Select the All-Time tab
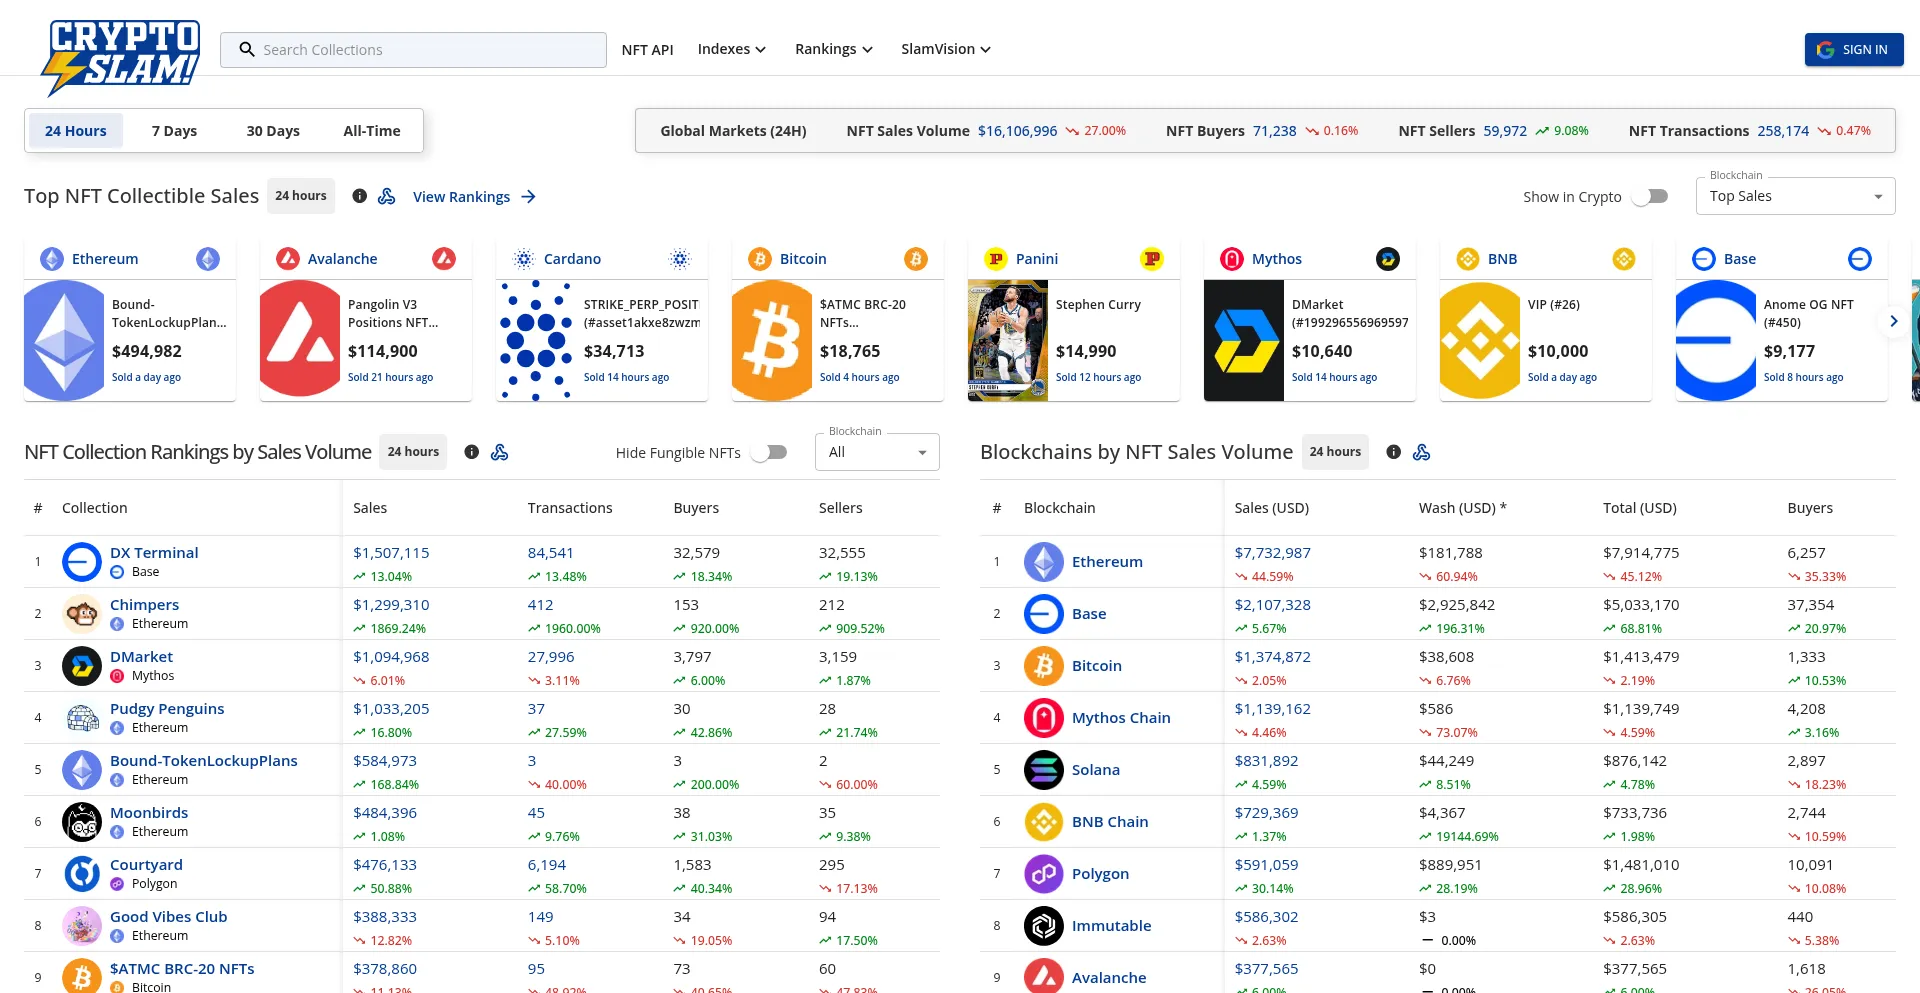The width and height of the screenshot is (1920, 993). pos(371,131)
